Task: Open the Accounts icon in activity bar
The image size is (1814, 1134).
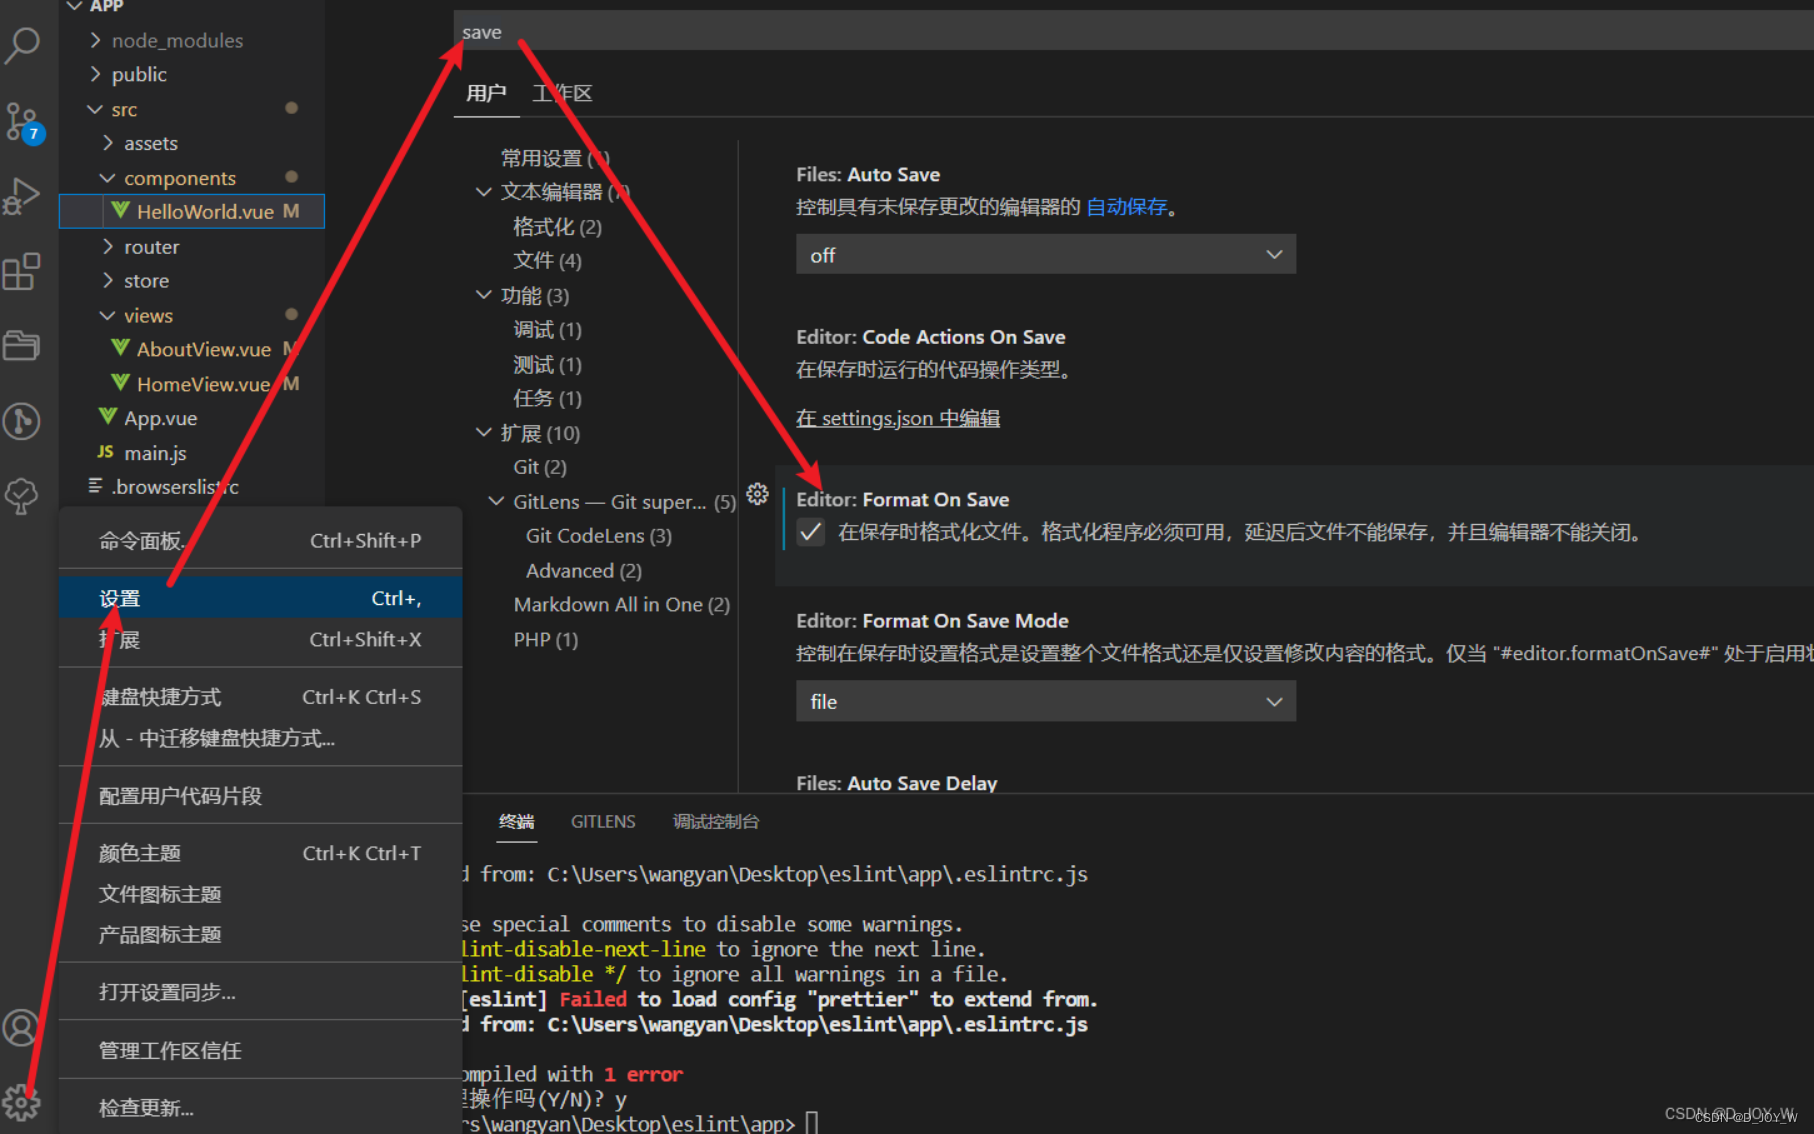Action: 22,1027
